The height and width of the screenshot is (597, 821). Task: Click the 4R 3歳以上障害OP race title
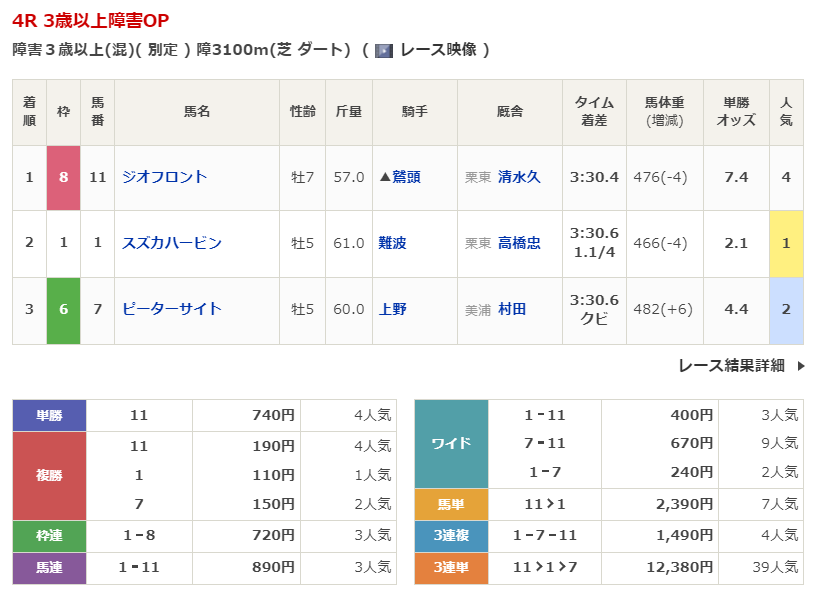pos(91,19)
